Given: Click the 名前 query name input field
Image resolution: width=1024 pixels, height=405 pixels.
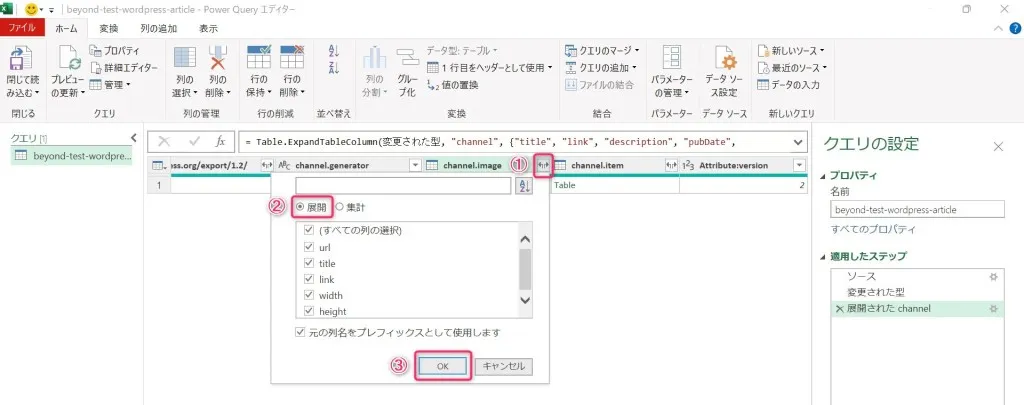Looking at the screenshot, I should click(916, 209).
